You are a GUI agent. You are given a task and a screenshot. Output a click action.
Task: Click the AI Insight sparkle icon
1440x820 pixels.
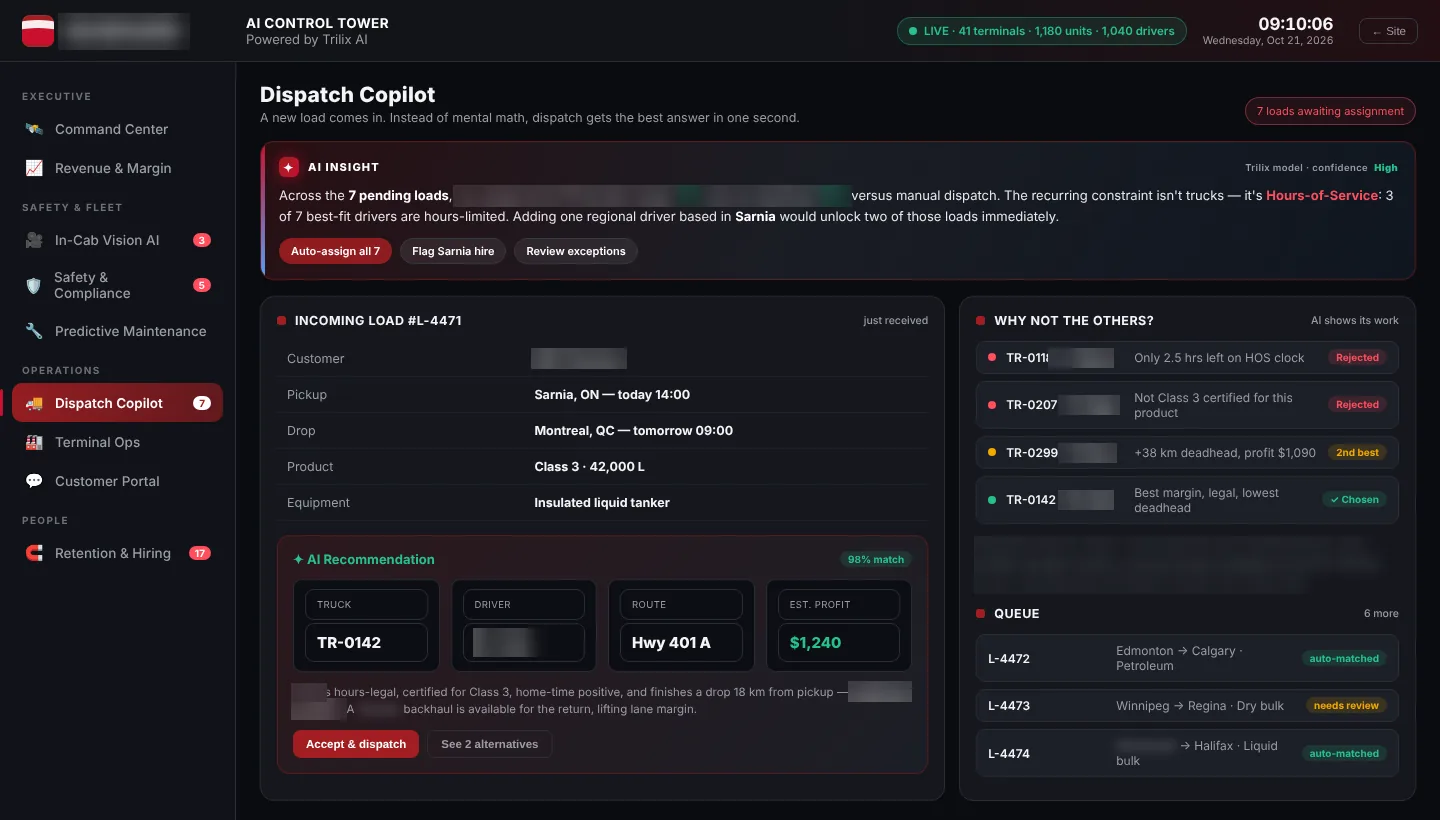point(289,167)
